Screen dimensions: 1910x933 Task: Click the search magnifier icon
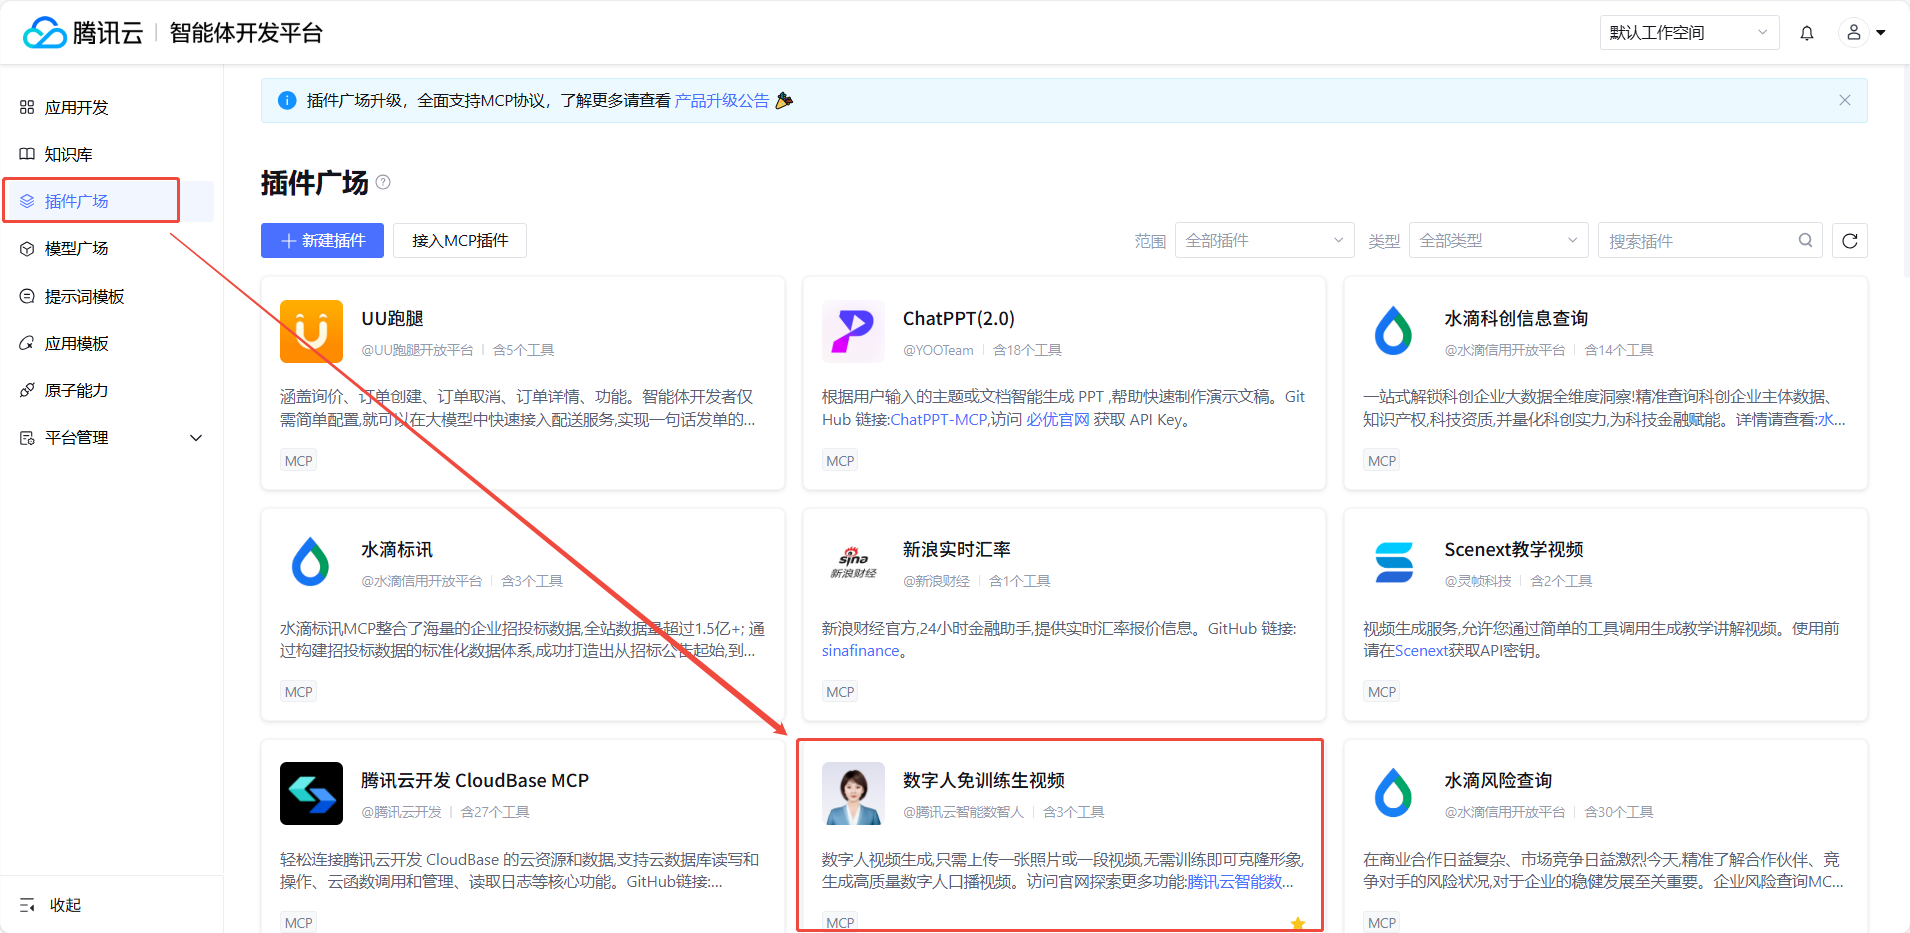pyautogui.click(x=1806, y=240)
